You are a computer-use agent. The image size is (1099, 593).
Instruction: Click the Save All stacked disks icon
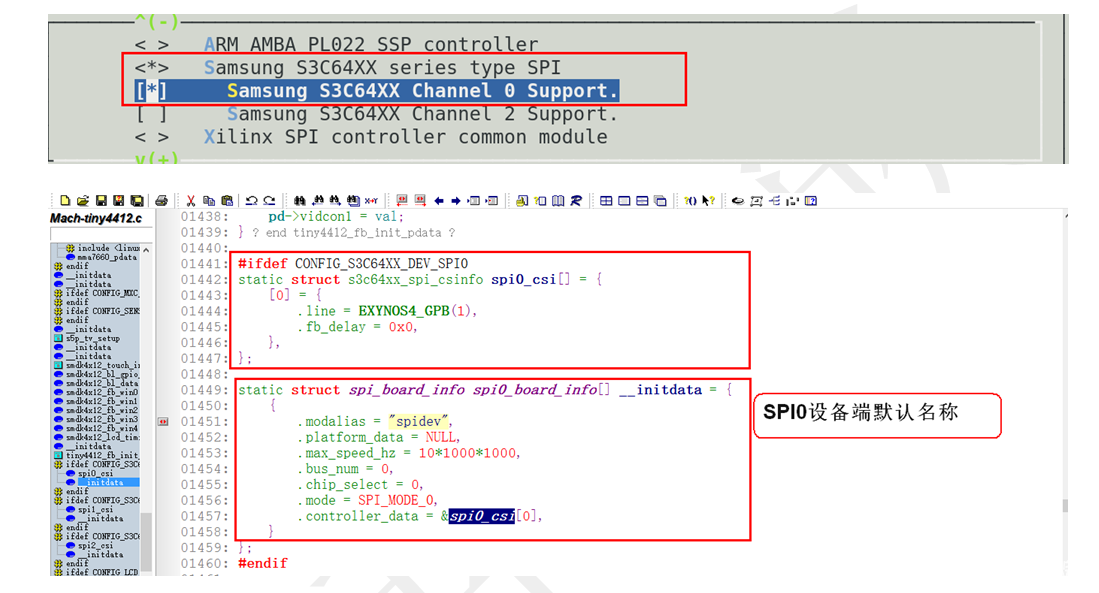137,200
